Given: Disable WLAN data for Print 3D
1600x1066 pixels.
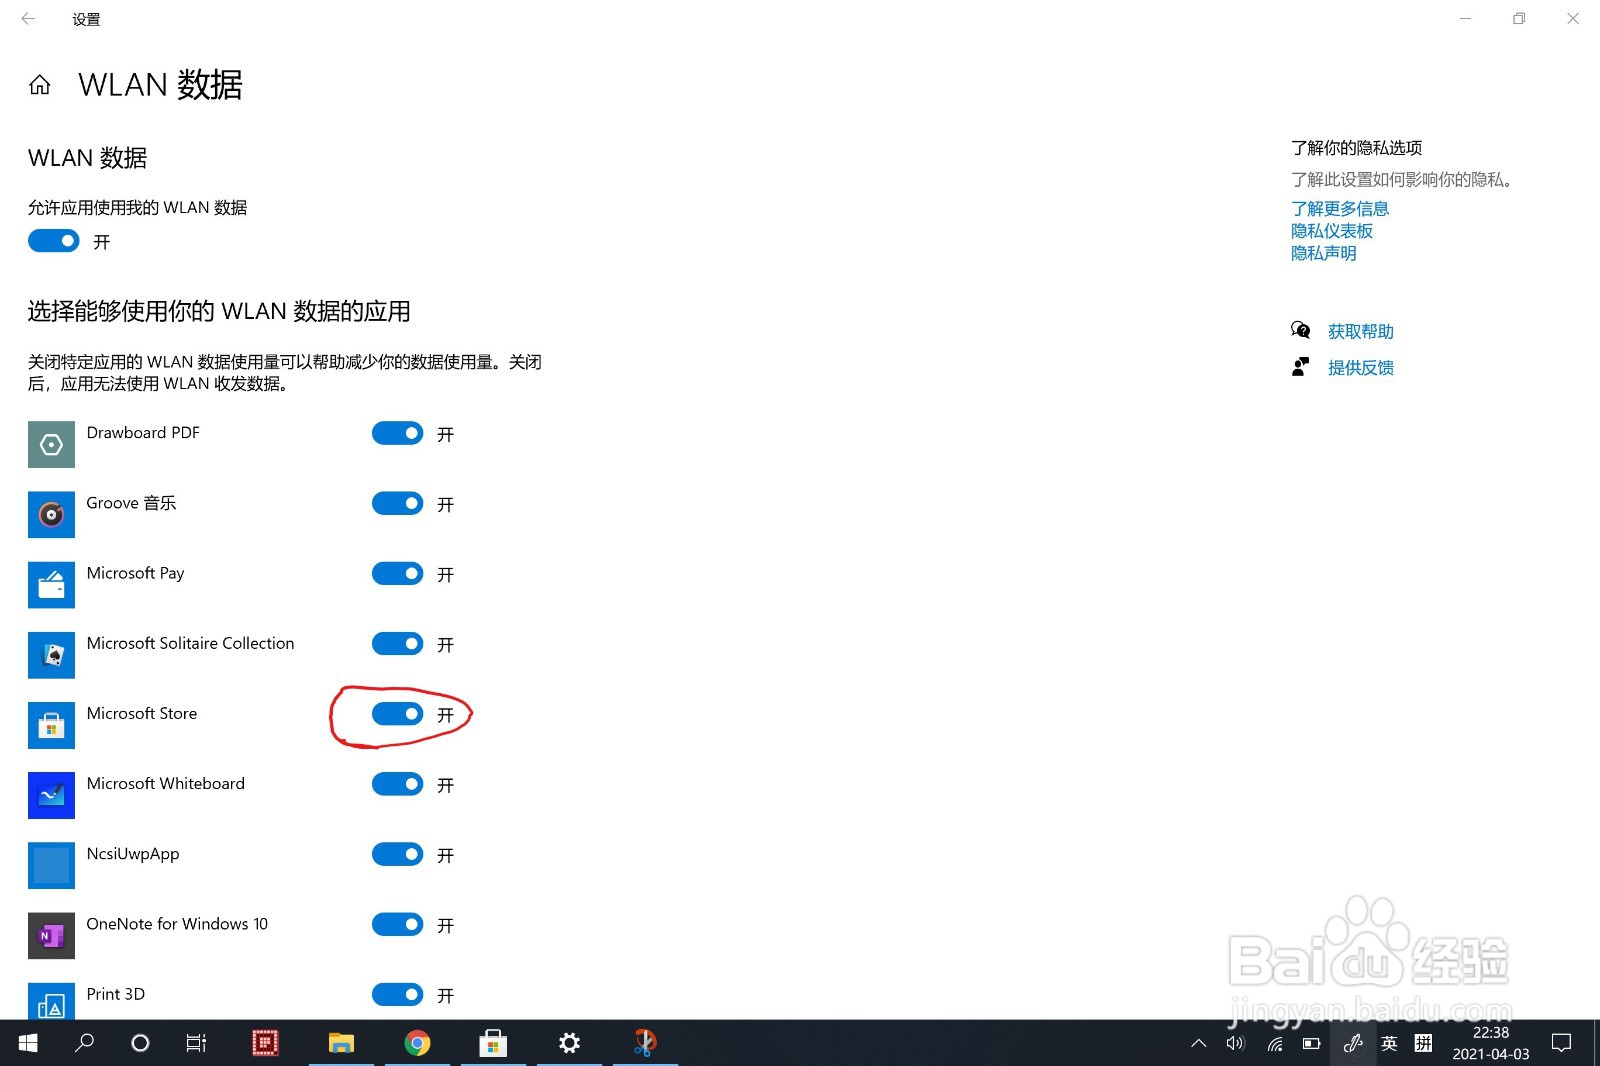Looking at the screenshot, I should pyautogui.click(x=398, y=994).
